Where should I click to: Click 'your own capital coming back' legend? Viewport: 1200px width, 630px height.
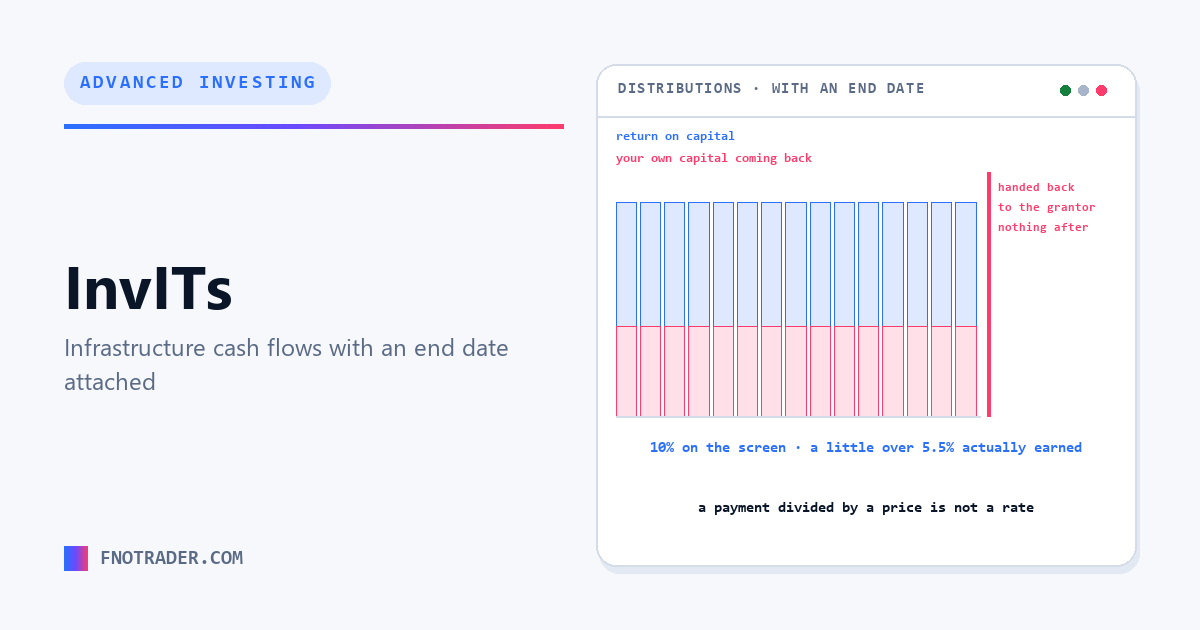pyautogui.click(x=714, y=158)
